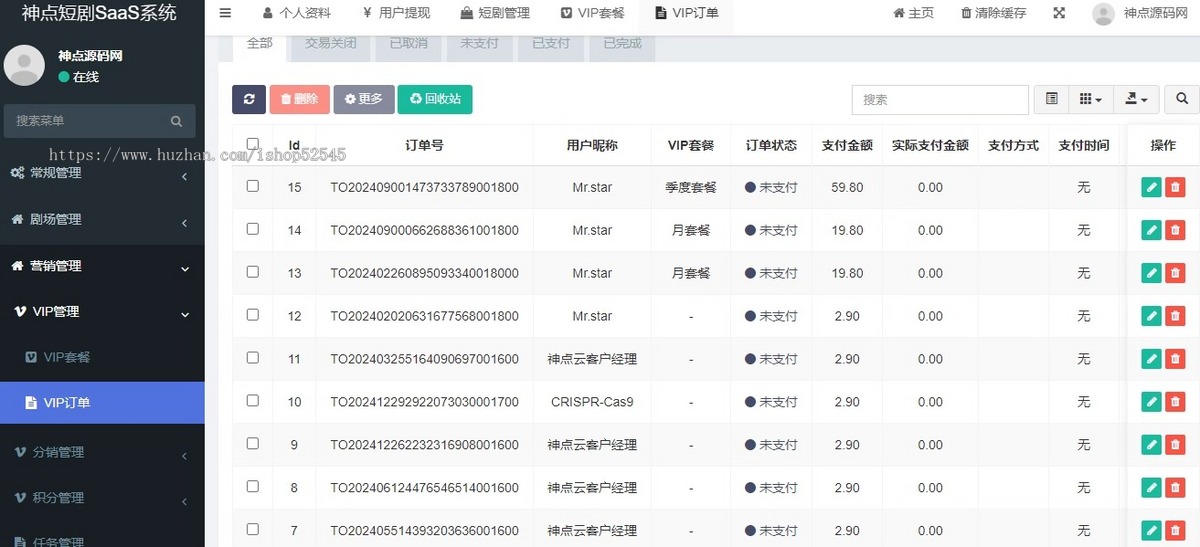
Task: Edit order Id 13 with the green pencil
Action: (1151, 273)
